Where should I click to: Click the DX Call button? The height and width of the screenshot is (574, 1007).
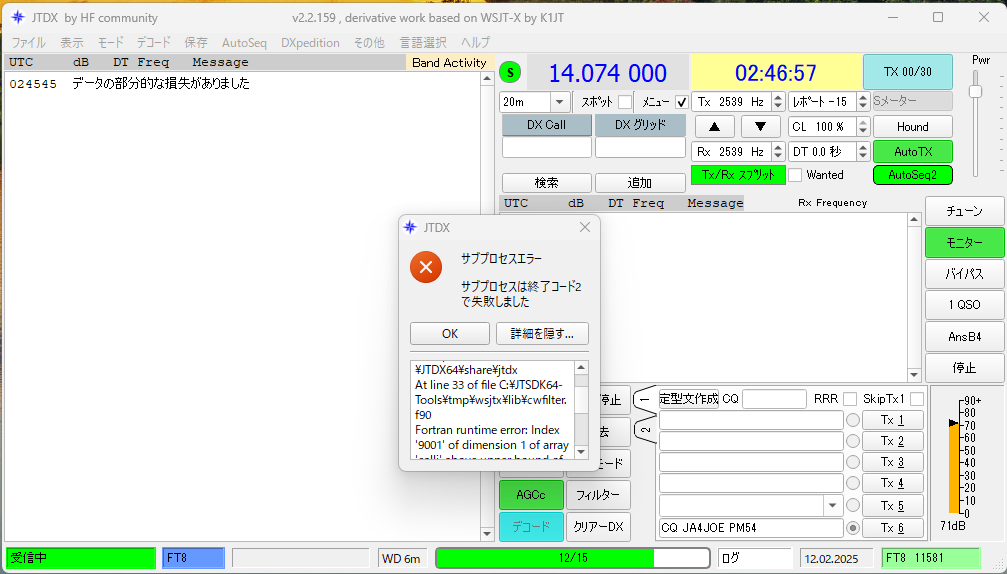(547, 125)
